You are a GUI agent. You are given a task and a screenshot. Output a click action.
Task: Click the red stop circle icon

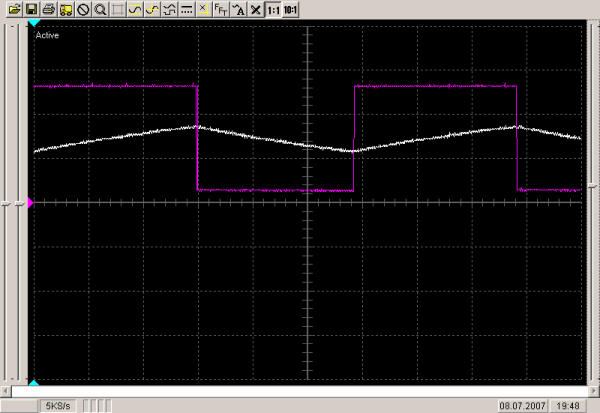click(x=83, y=9)
